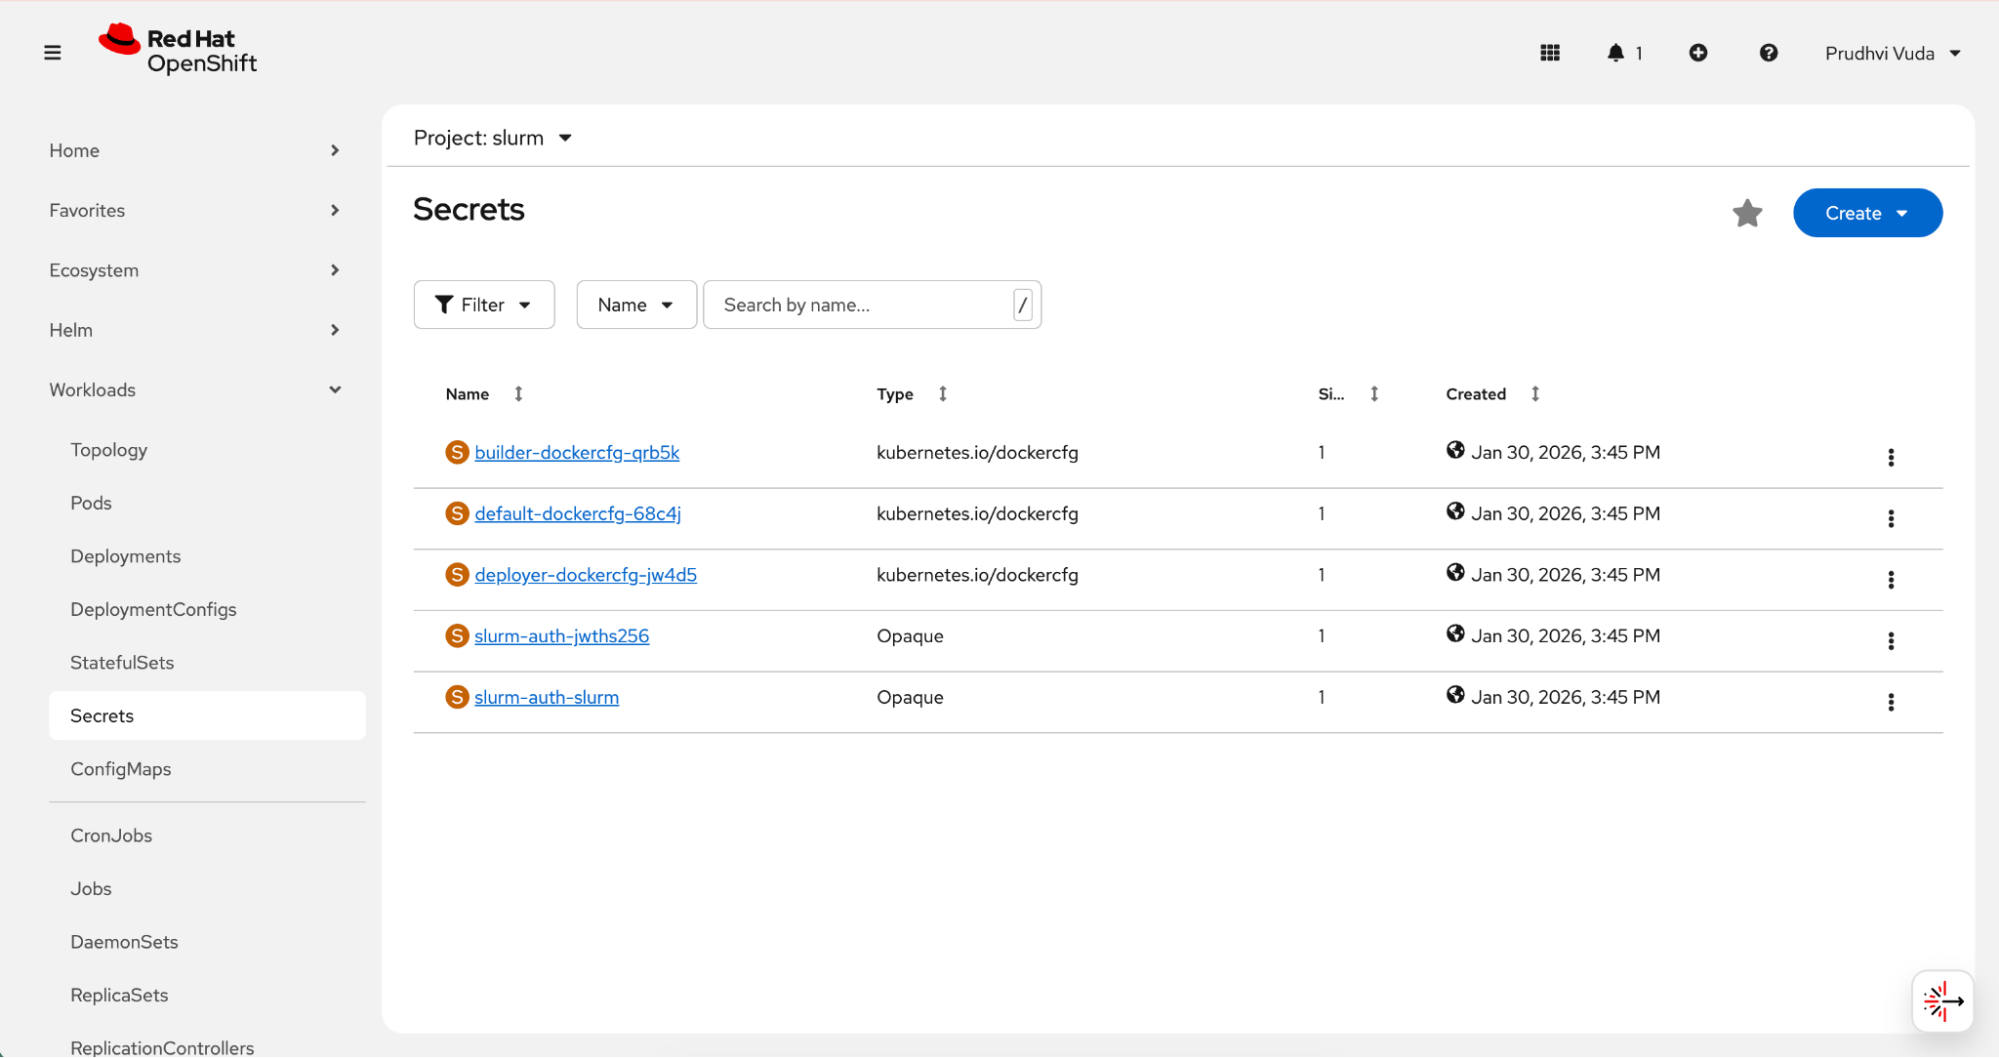
Task: Open kebab menu for builder-dockercfg-qrb5k
Action: pyautogui.click(x=1890, y=457)
